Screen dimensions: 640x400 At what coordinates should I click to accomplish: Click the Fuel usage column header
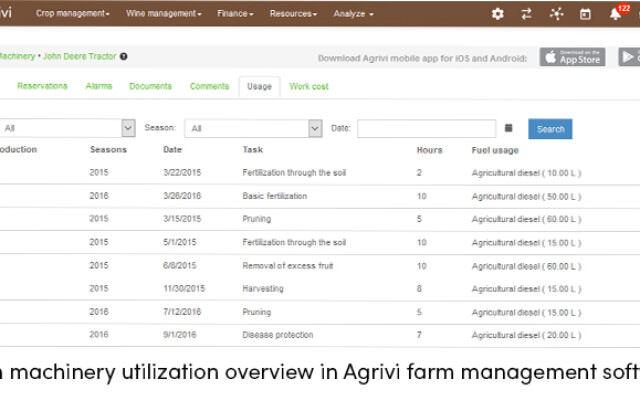point(495,150)
